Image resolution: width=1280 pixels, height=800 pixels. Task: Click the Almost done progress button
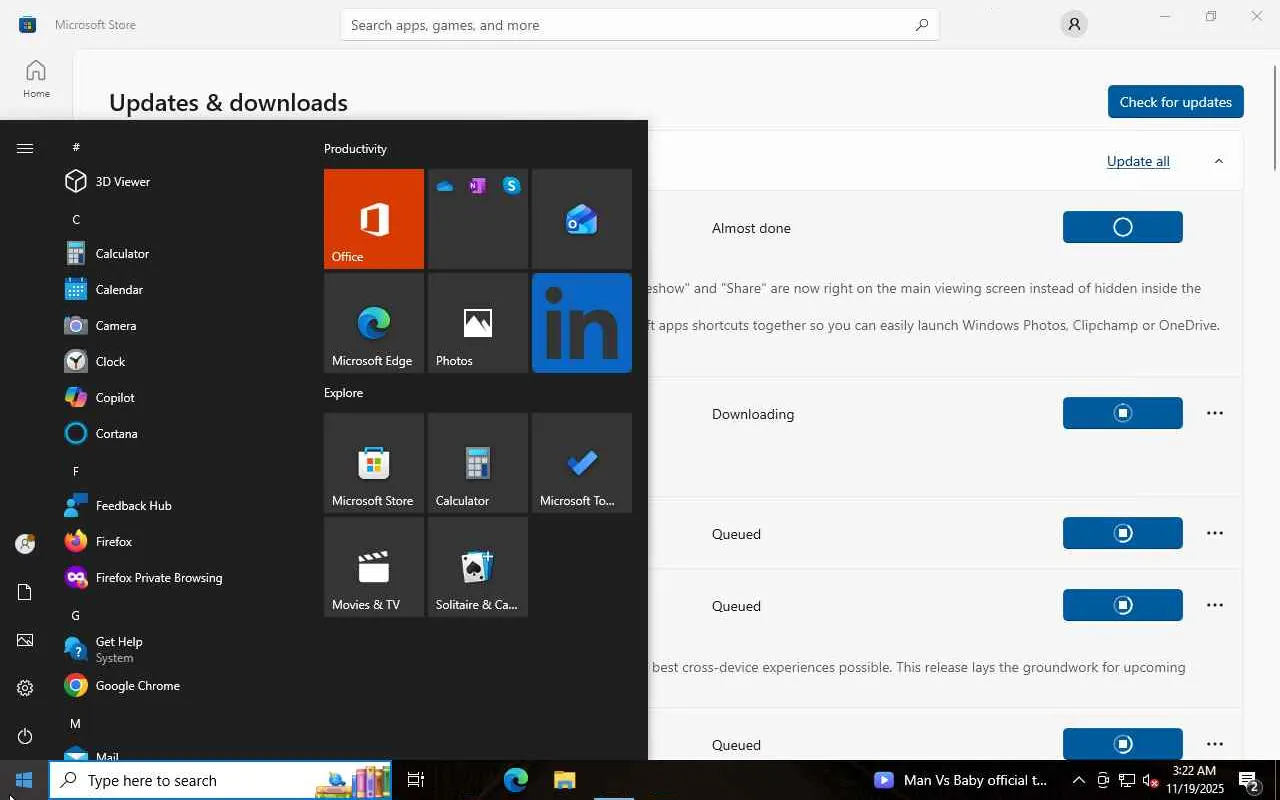pyautogui.click(x=1123, y=227)
